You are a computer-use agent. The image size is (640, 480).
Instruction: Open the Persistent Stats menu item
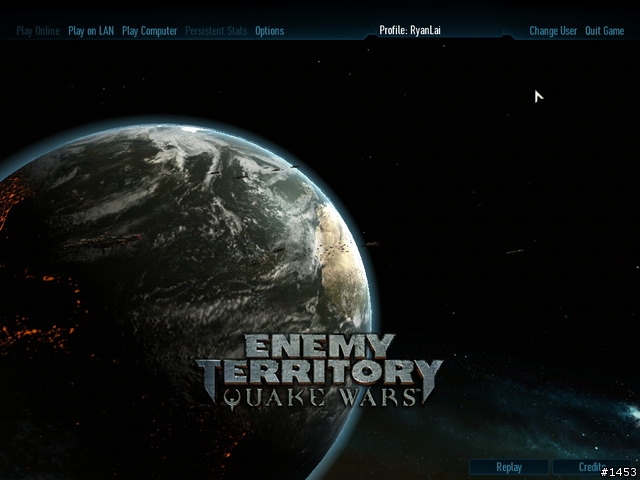[x=216, y=31]
